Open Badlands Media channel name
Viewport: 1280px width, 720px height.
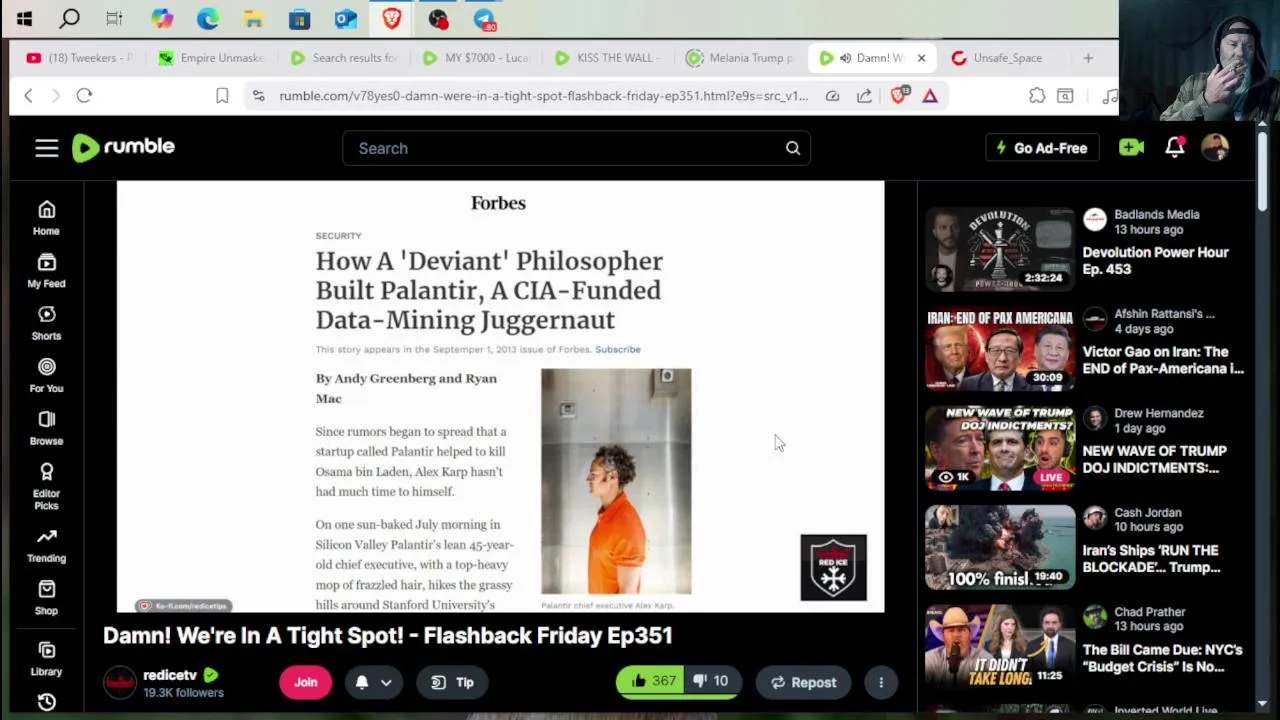coord(1157,214)
